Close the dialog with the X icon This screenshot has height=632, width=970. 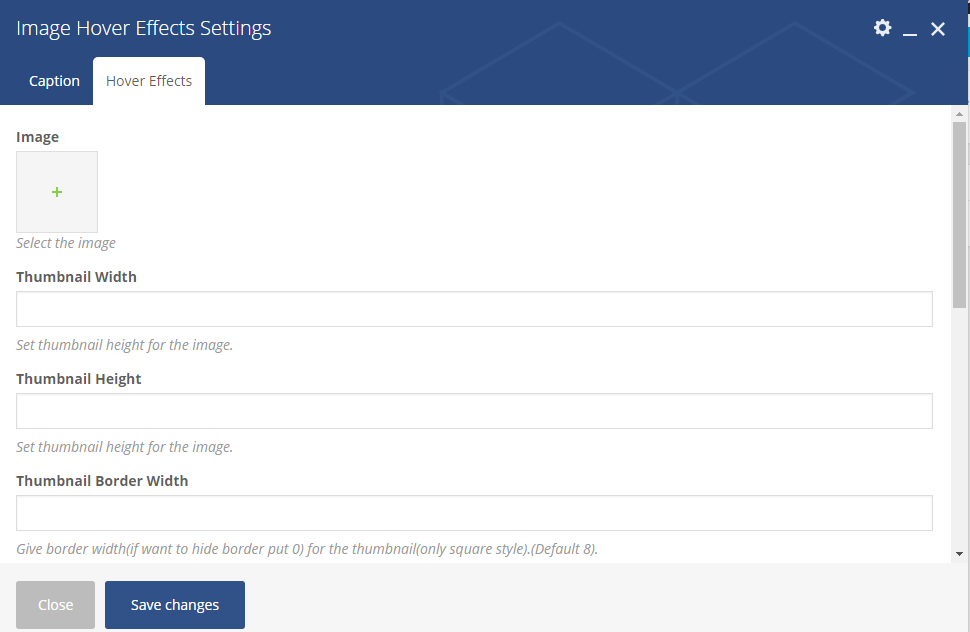(x=938, y=29)
